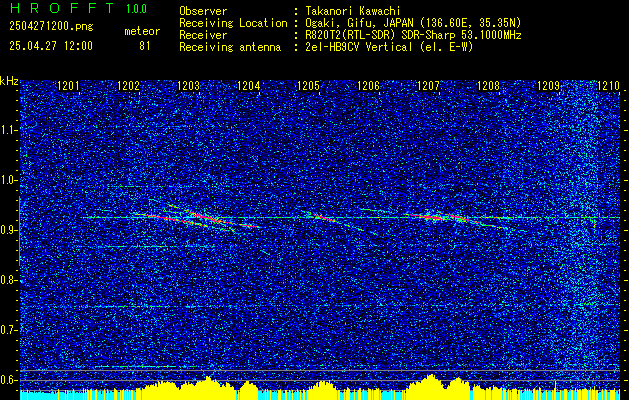
Task: Click the 1204 time marker
Action: click(x=249, y=86)
